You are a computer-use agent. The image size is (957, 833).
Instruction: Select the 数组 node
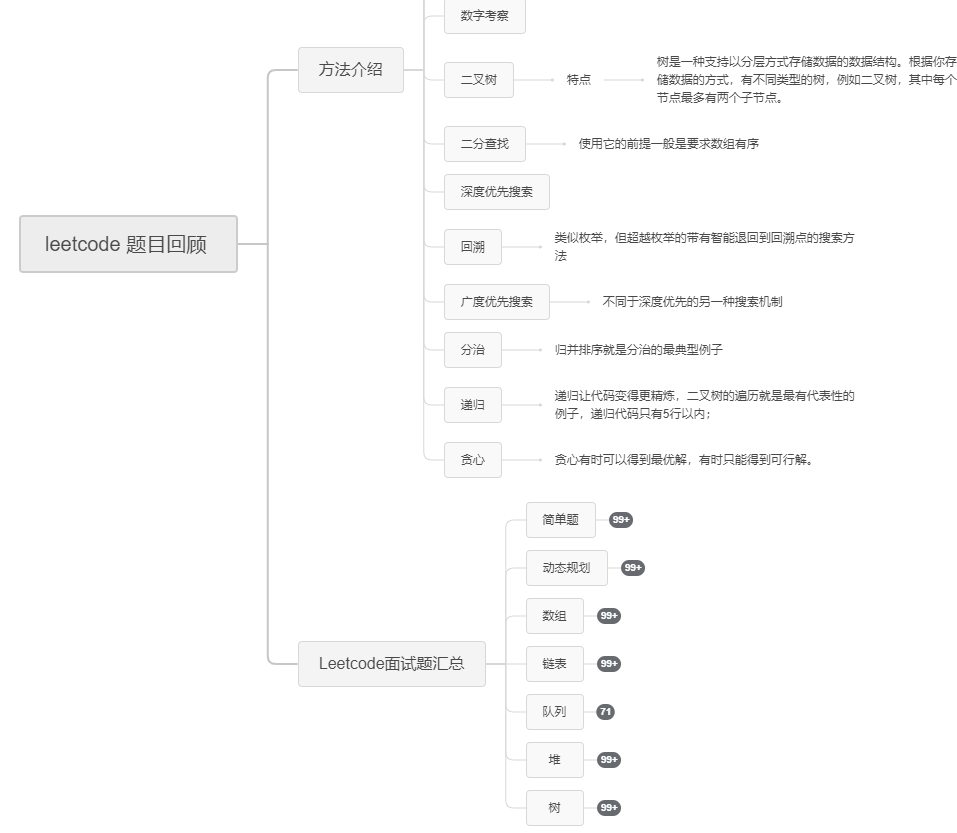click(555, 616)
